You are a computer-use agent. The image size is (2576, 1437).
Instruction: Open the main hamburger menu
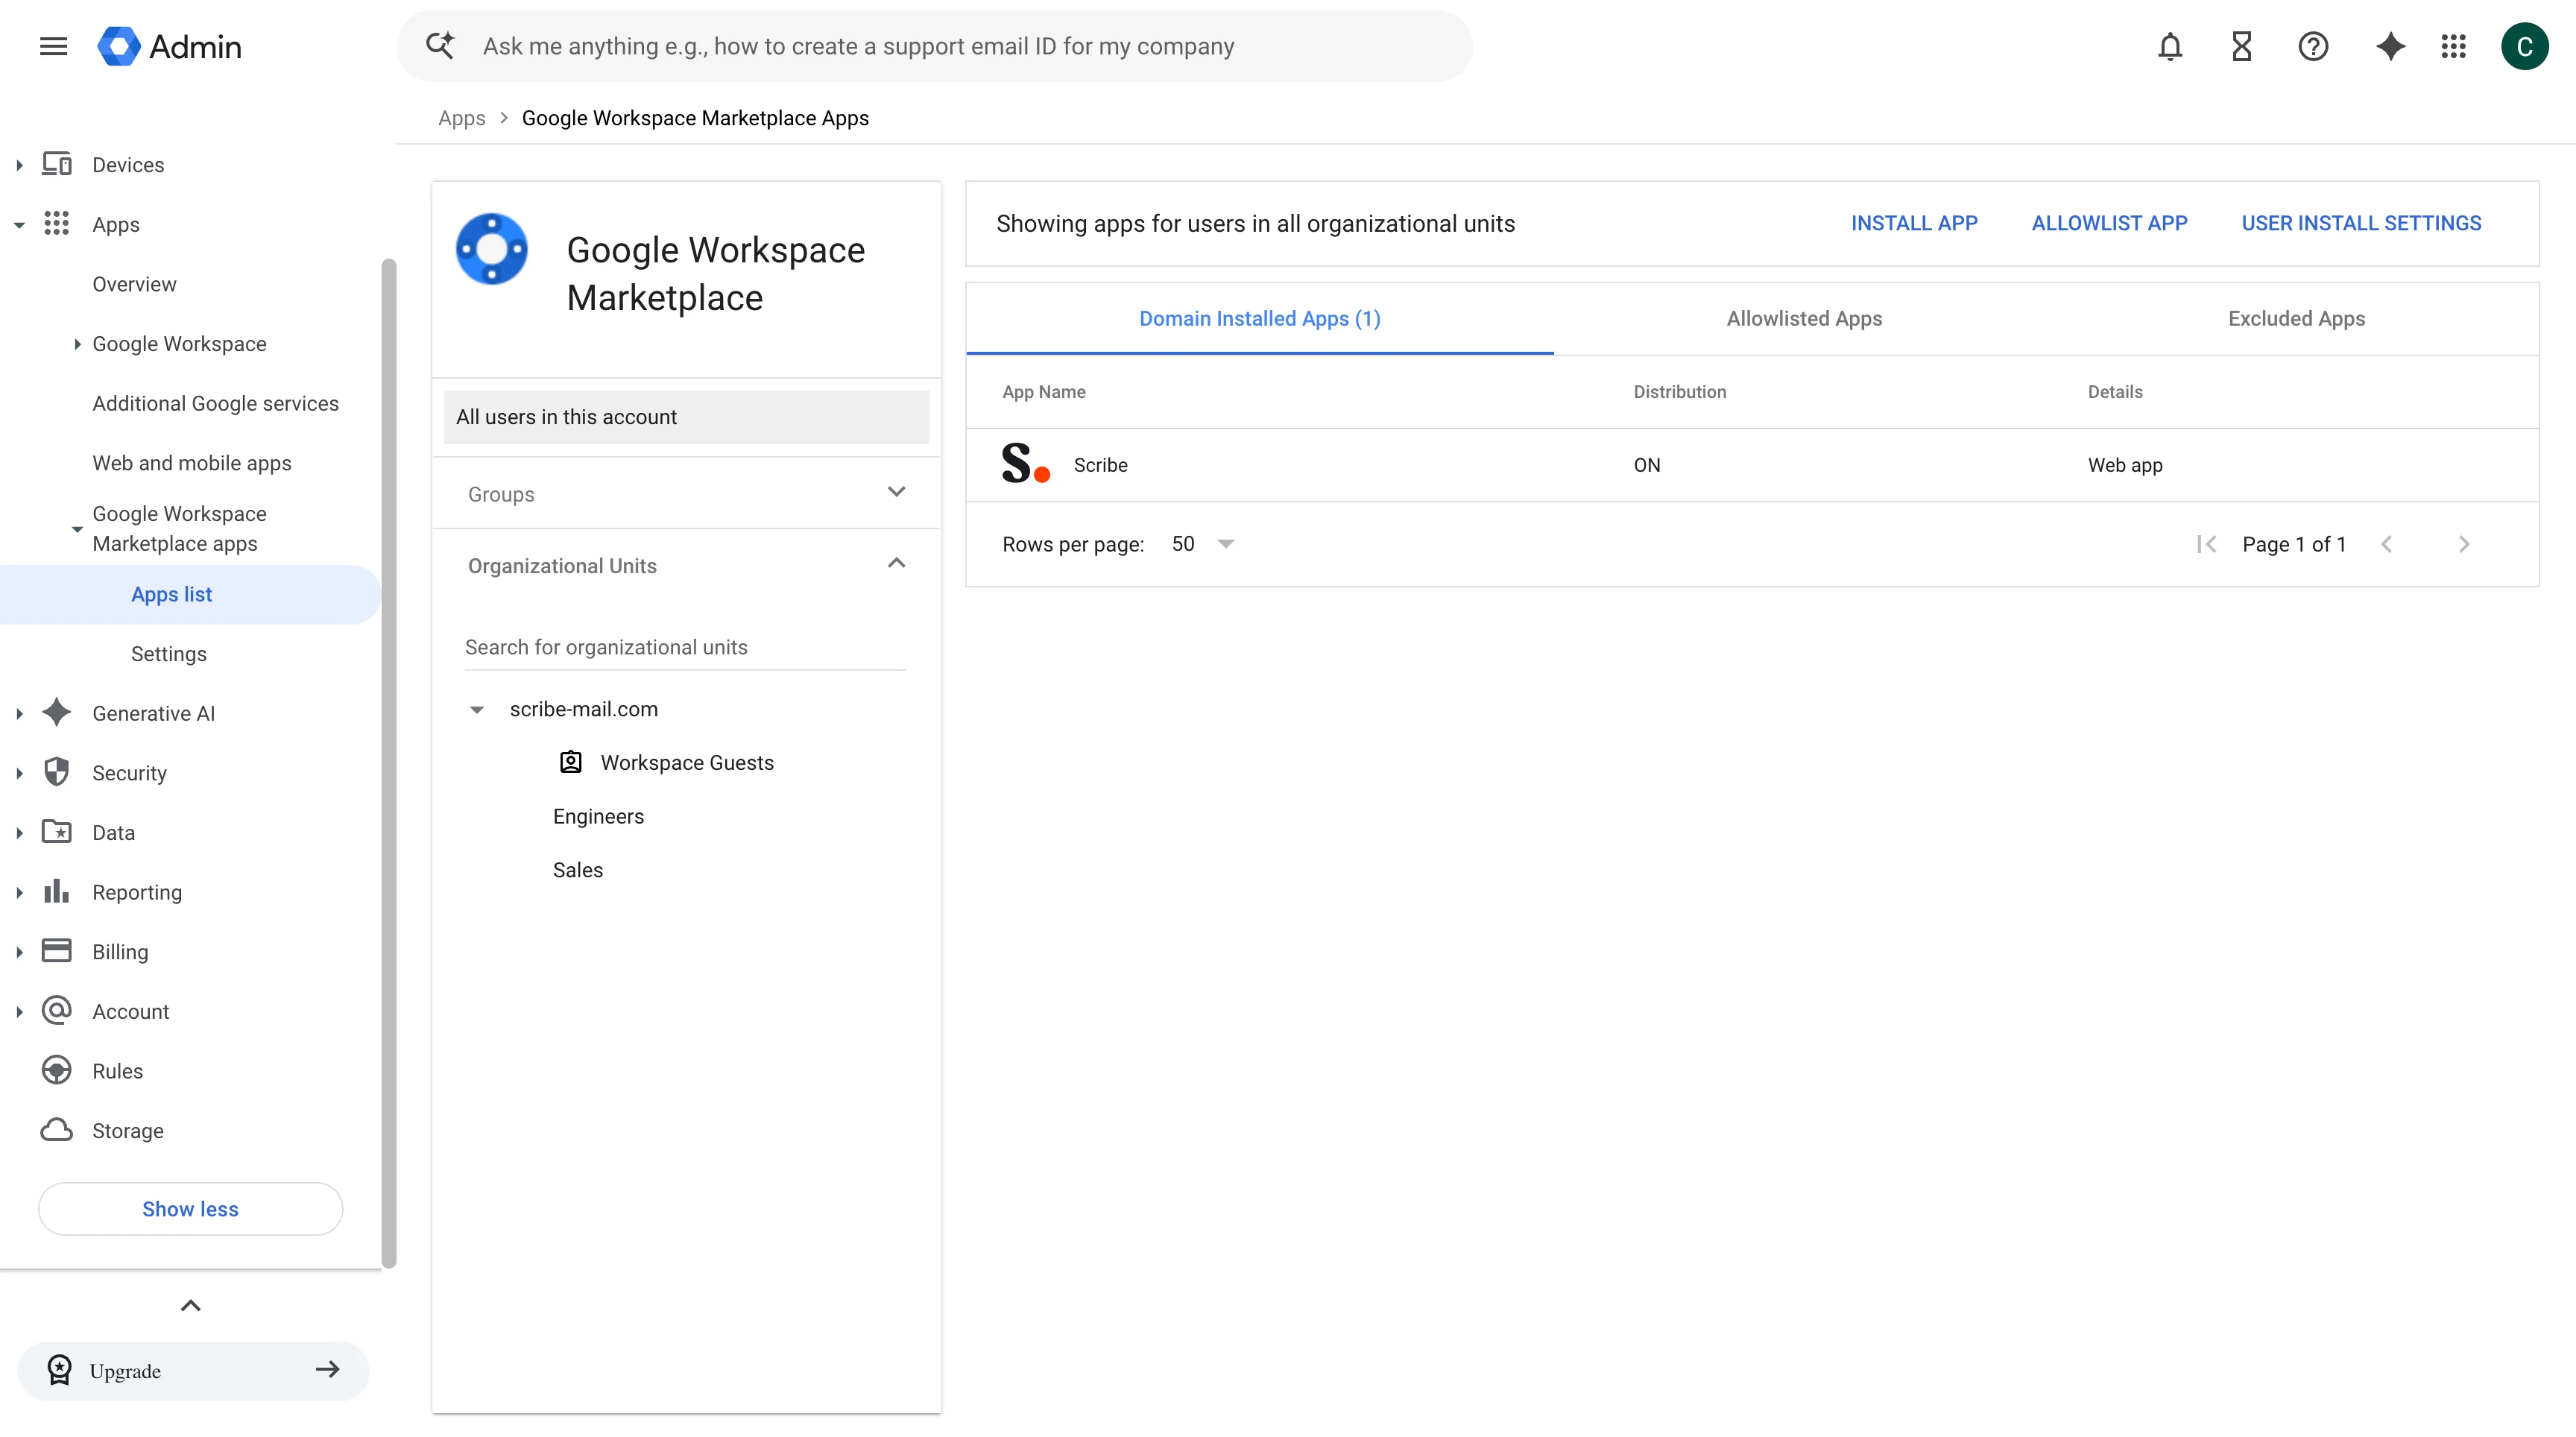(53, 46)
